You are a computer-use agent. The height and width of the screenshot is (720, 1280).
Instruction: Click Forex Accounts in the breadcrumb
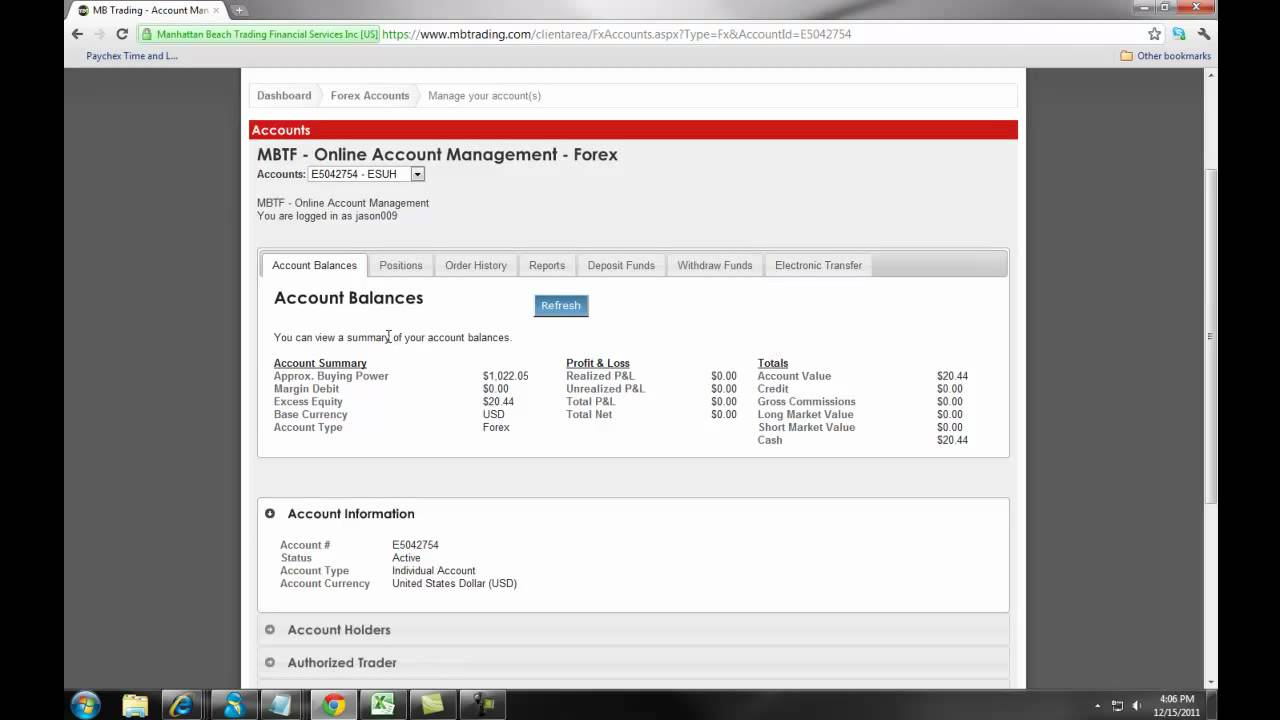point(370,96)
